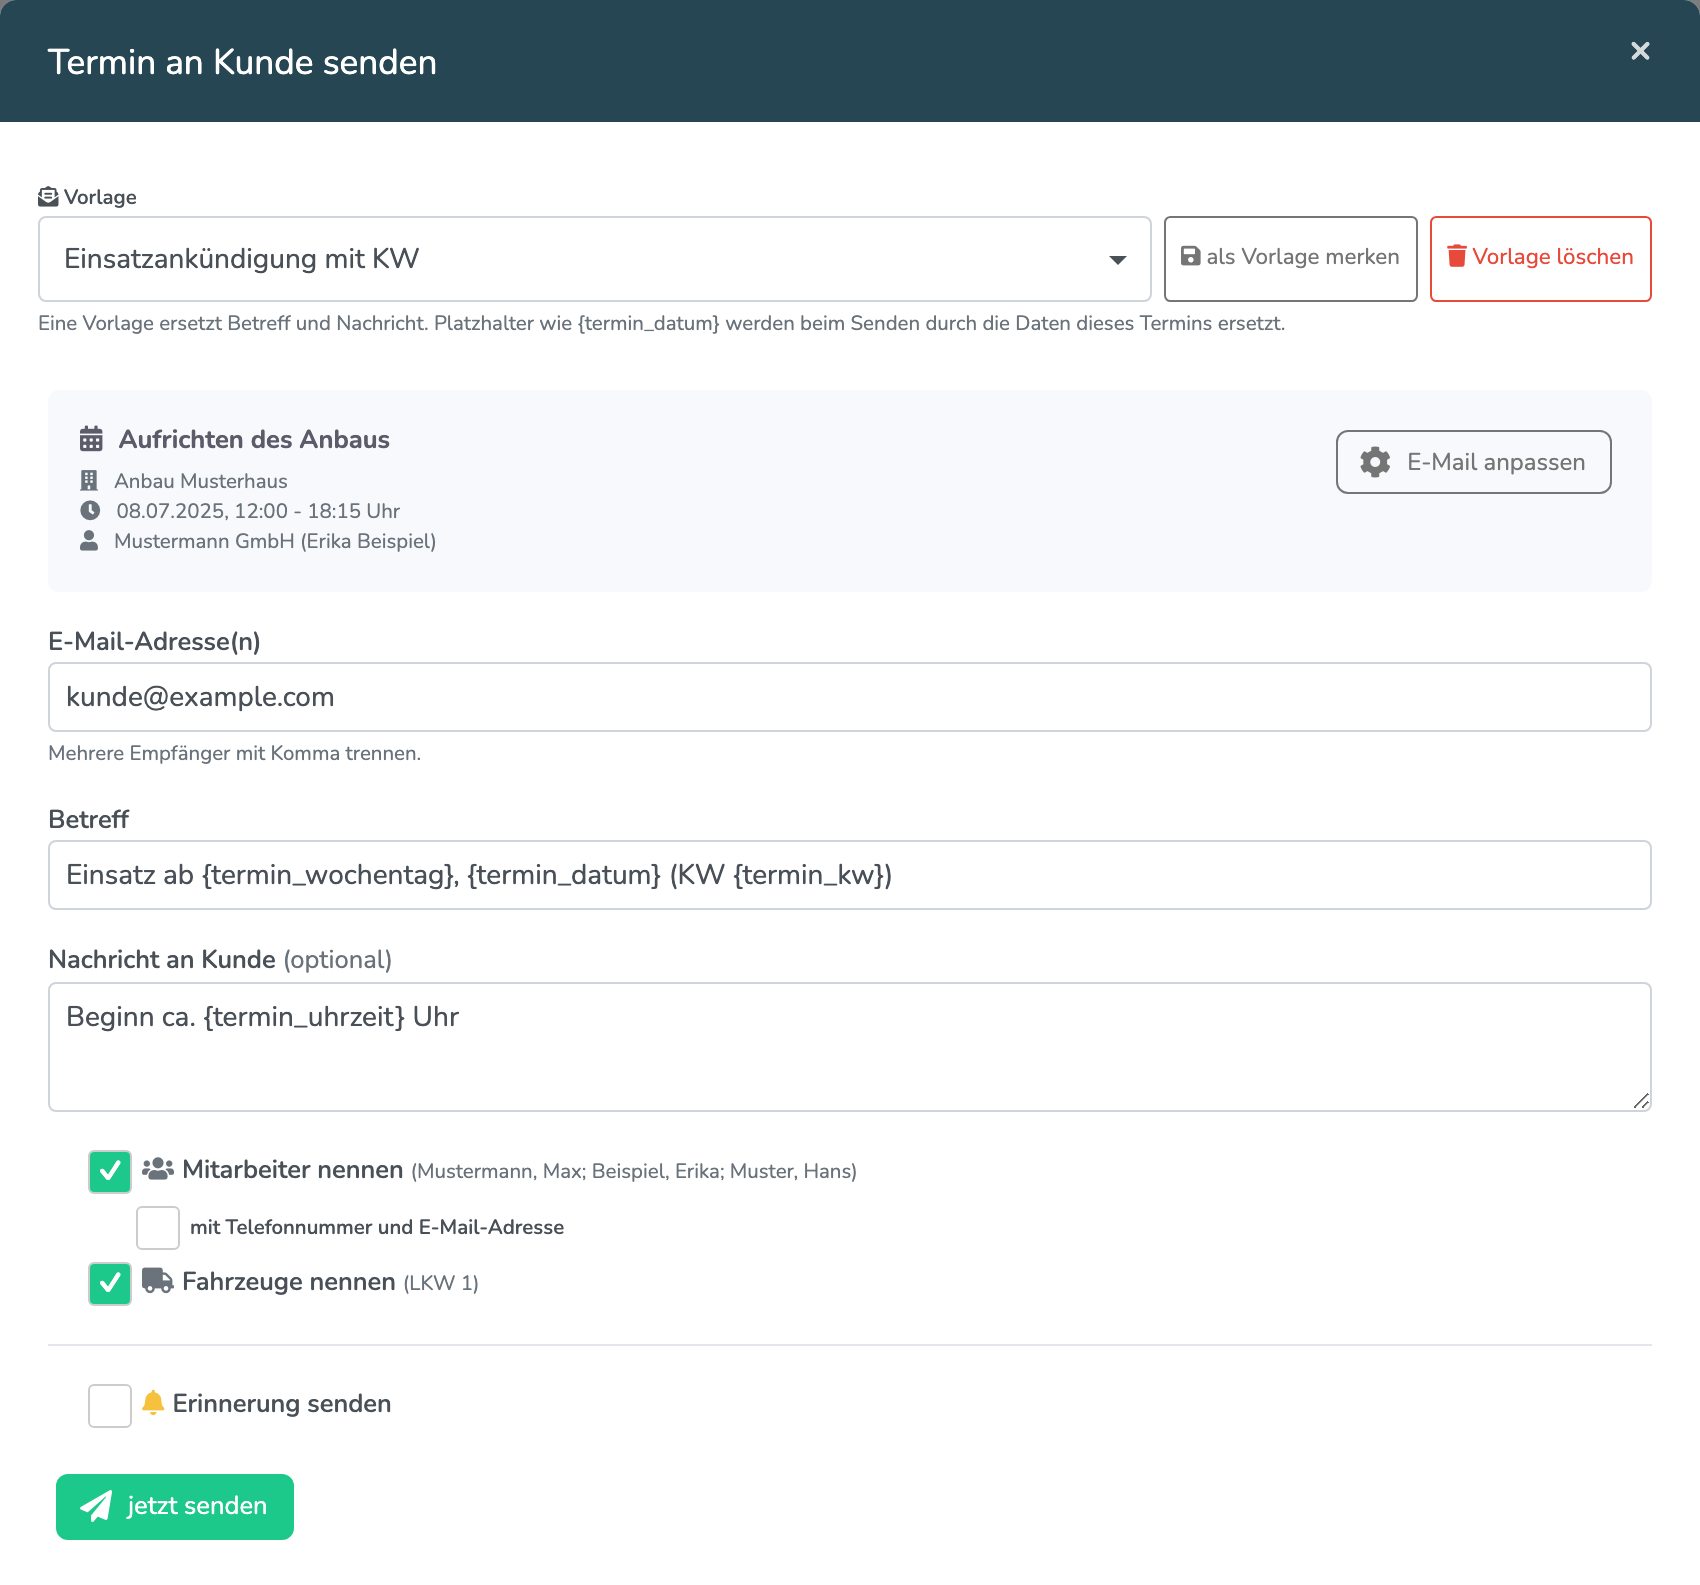Click the bell icon by Erinnerung senden

point(153,1403)
